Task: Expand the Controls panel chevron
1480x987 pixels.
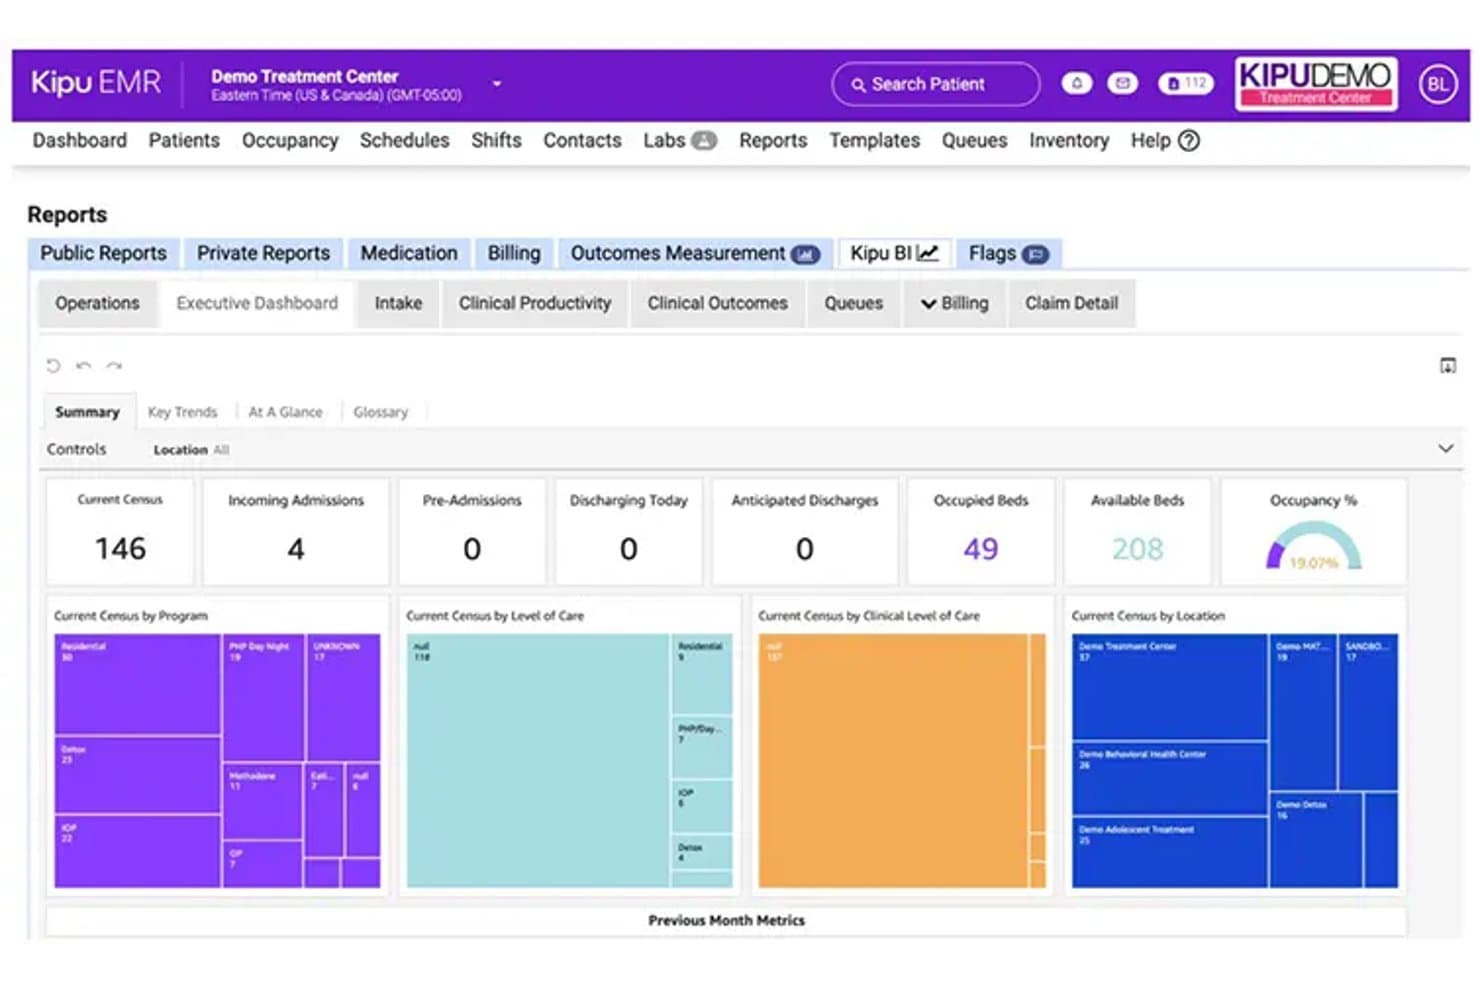Action: (x=1445, y=449)
